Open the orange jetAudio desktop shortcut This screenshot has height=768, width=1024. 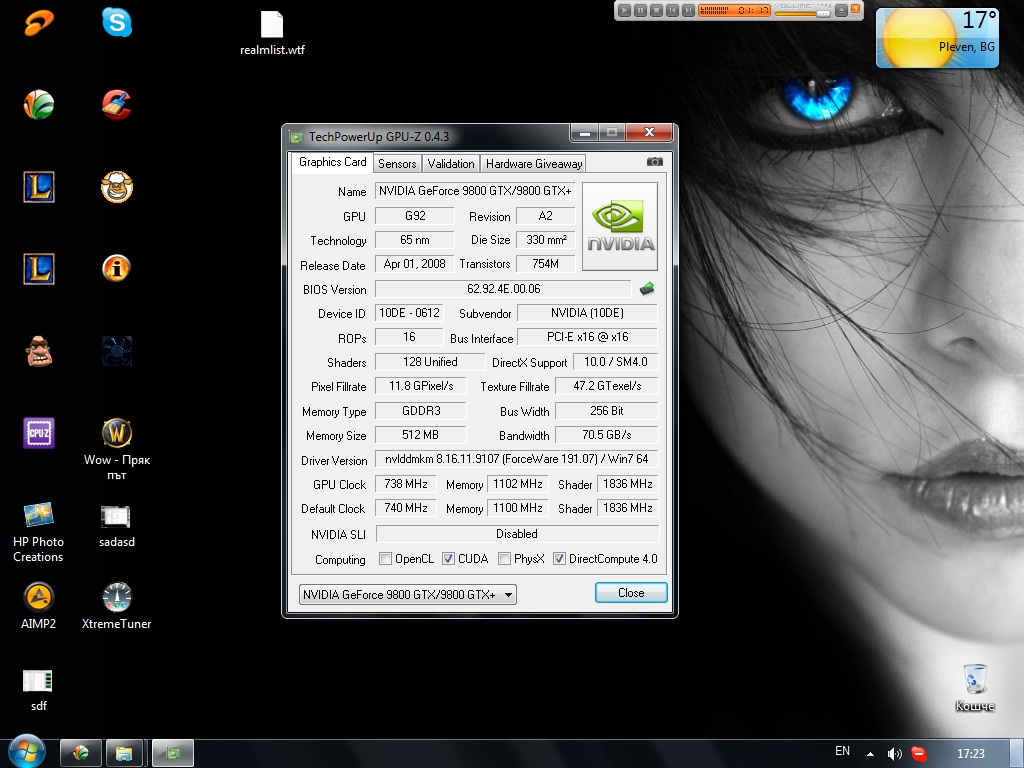[39, 22]
